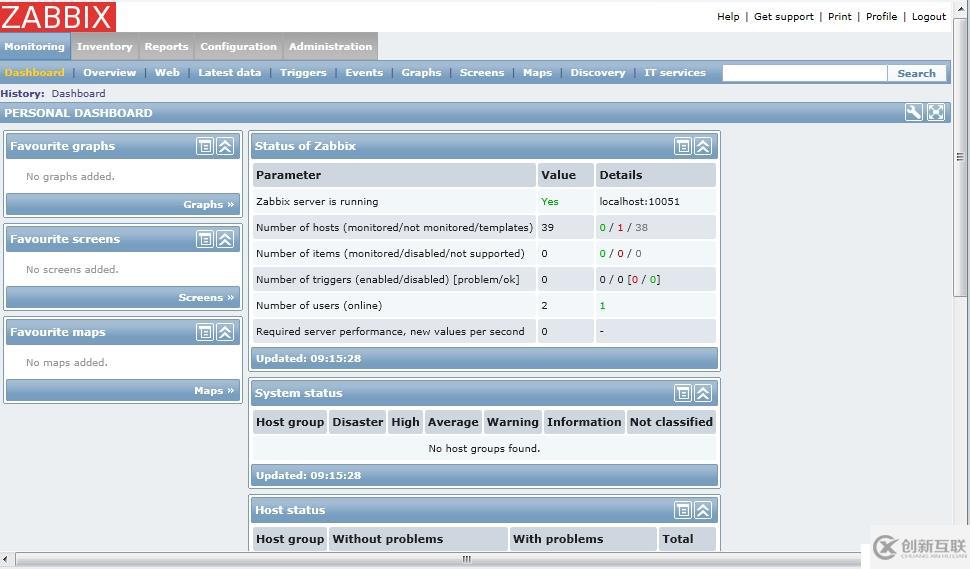
Task: Switch to the Administration tab
Action: pos(330,46)
